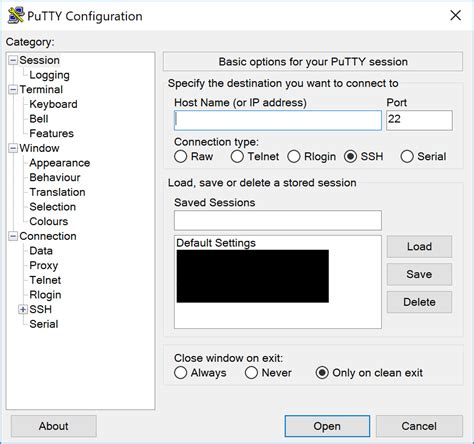Open the Session category

39,60
